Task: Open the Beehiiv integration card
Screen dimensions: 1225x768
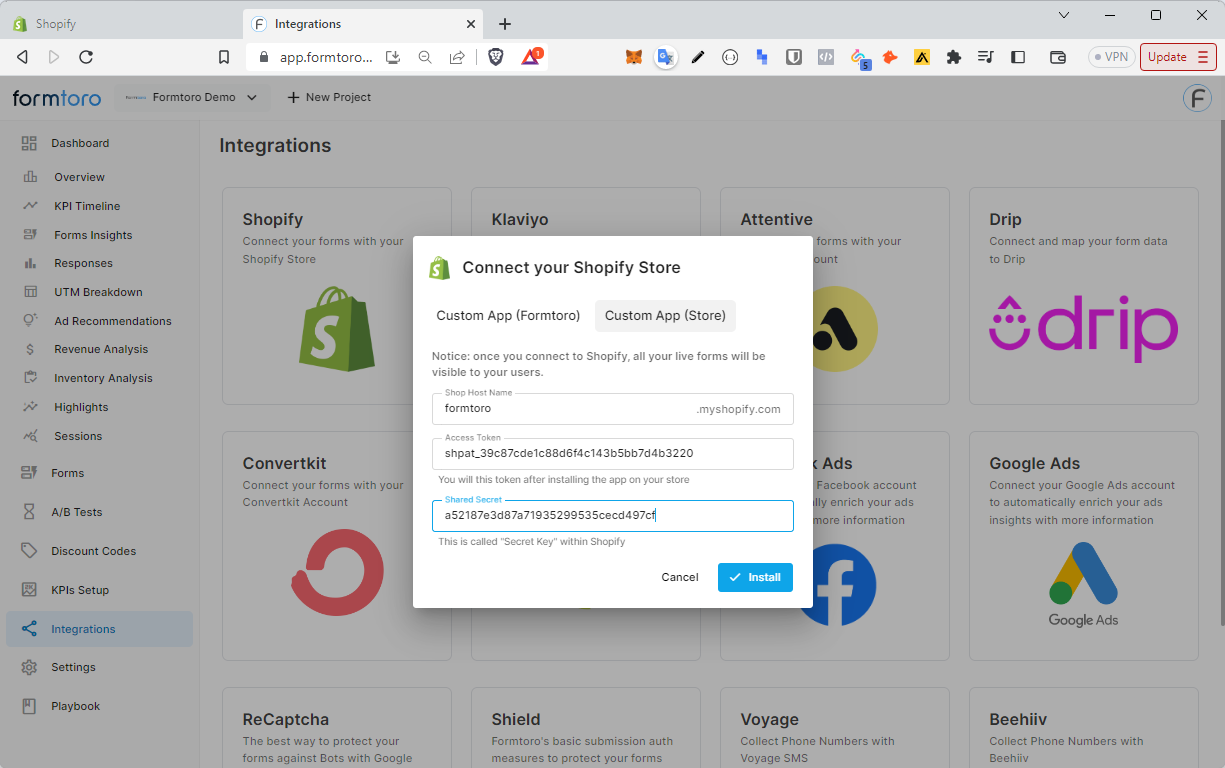Action: [1084, 728]
